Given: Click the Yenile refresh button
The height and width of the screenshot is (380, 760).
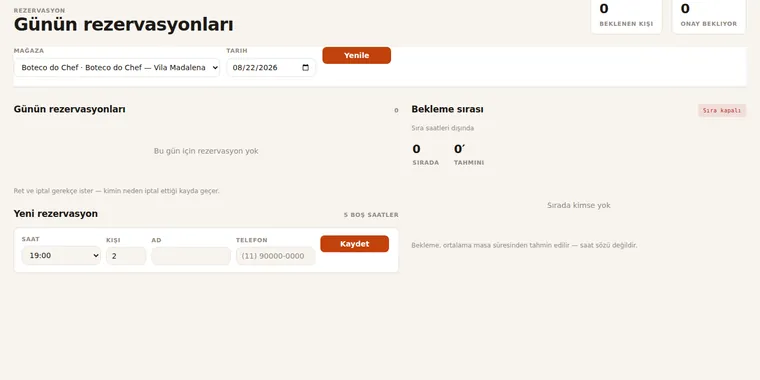Looking at the screenshot, I should coord(356,55).
